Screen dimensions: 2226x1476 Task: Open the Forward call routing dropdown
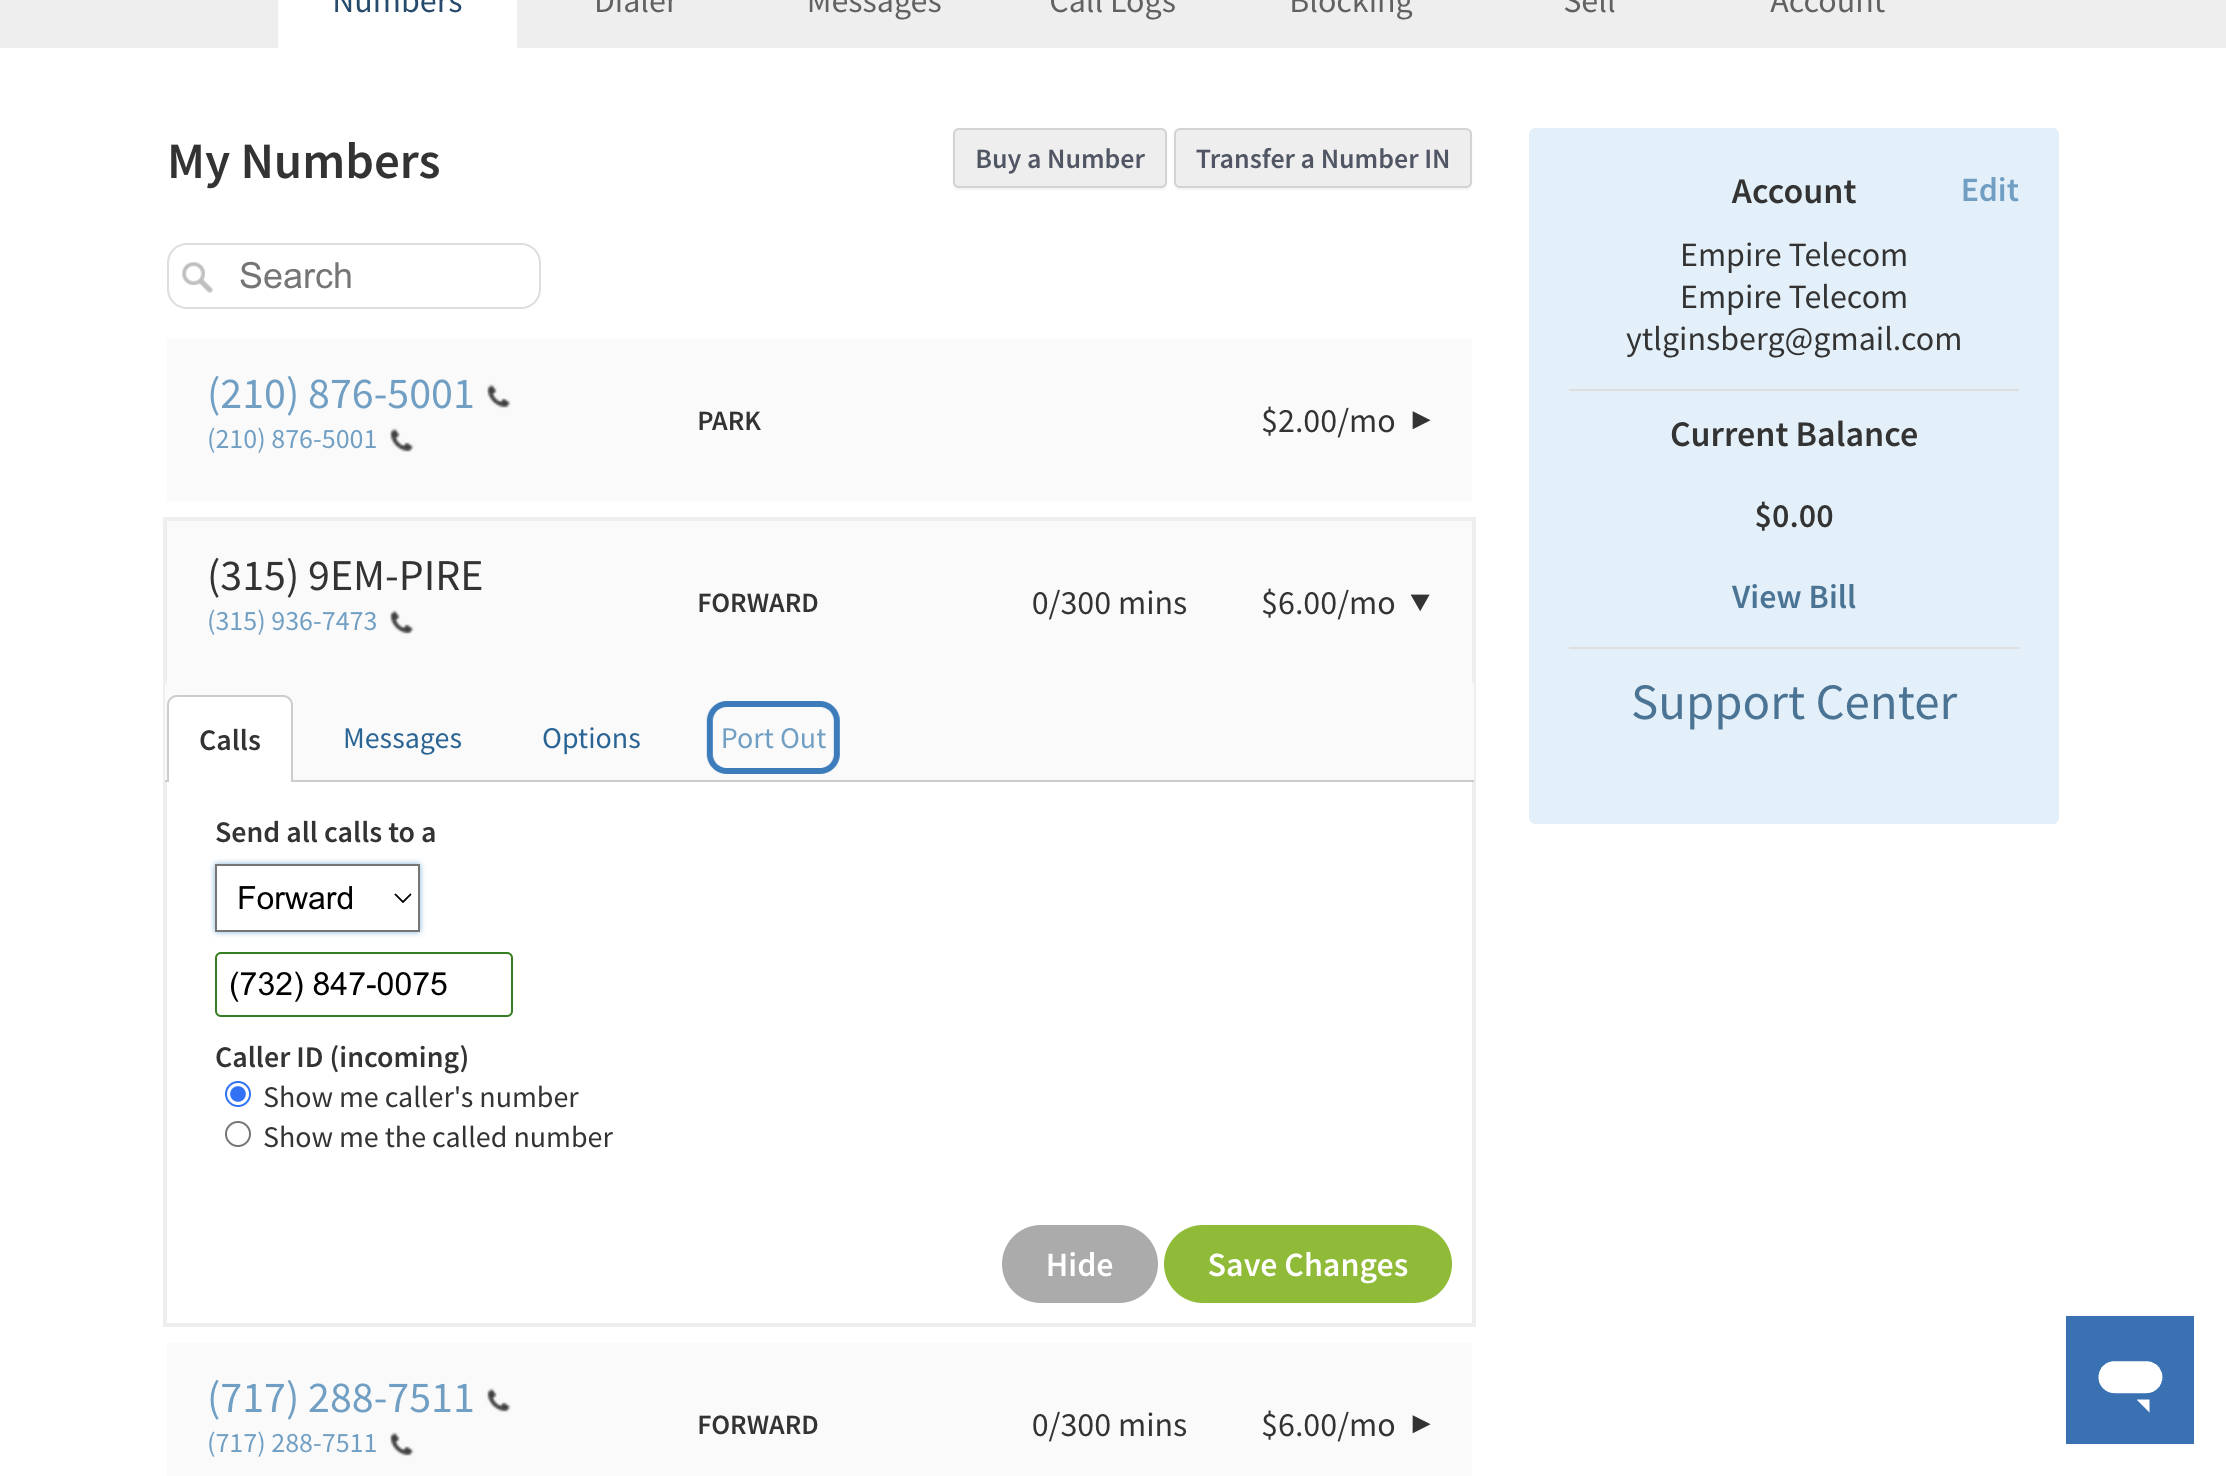coord(317,898)
